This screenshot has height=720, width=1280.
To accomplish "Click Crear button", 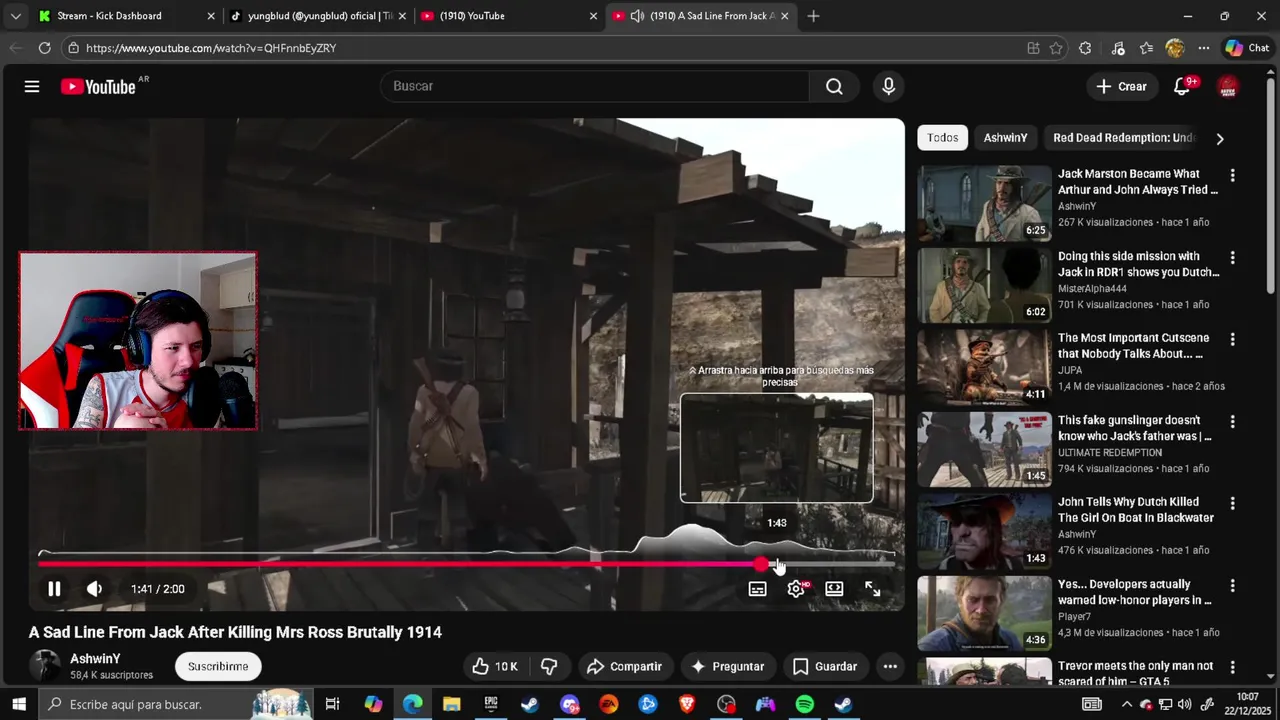I will 1121,86.
